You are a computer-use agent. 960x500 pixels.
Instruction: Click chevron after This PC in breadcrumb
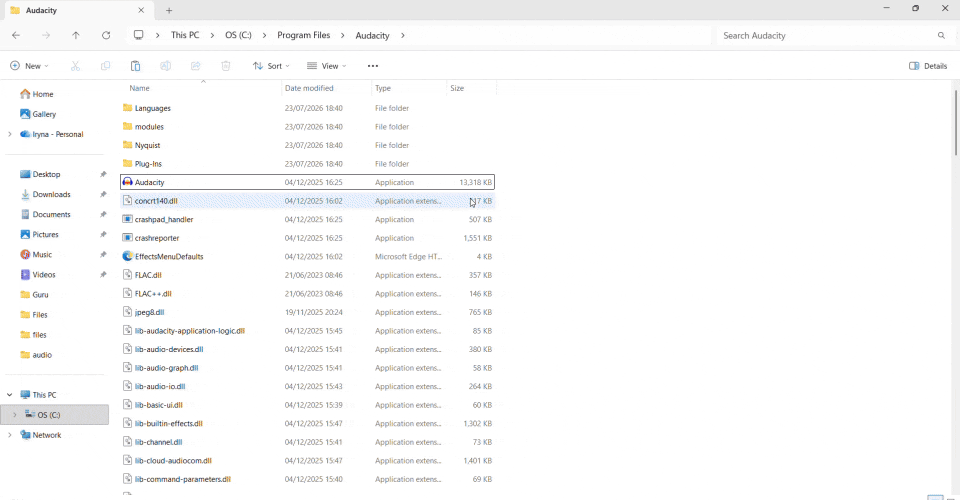click(212, 35)
